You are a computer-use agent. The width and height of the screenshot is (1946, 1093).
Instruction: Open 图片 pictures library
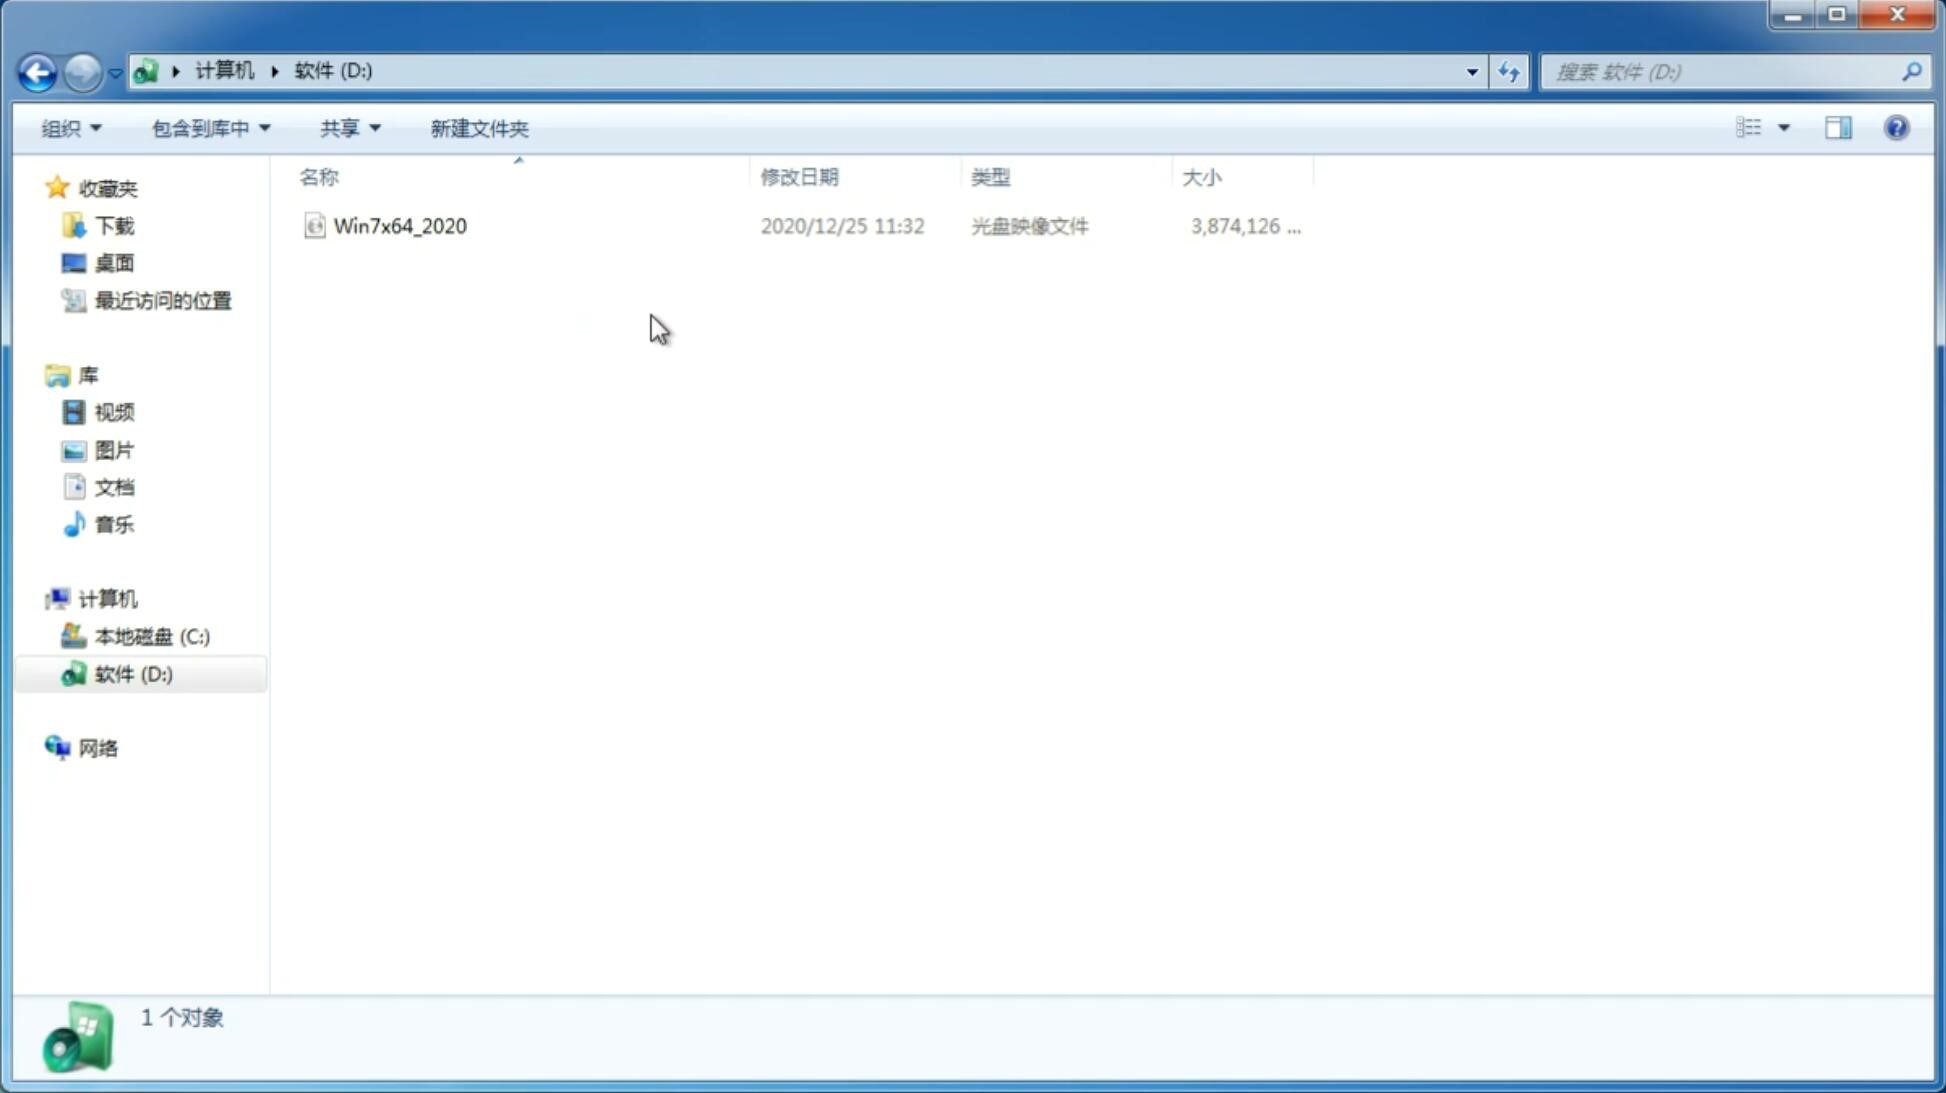(x=114, y=449)
